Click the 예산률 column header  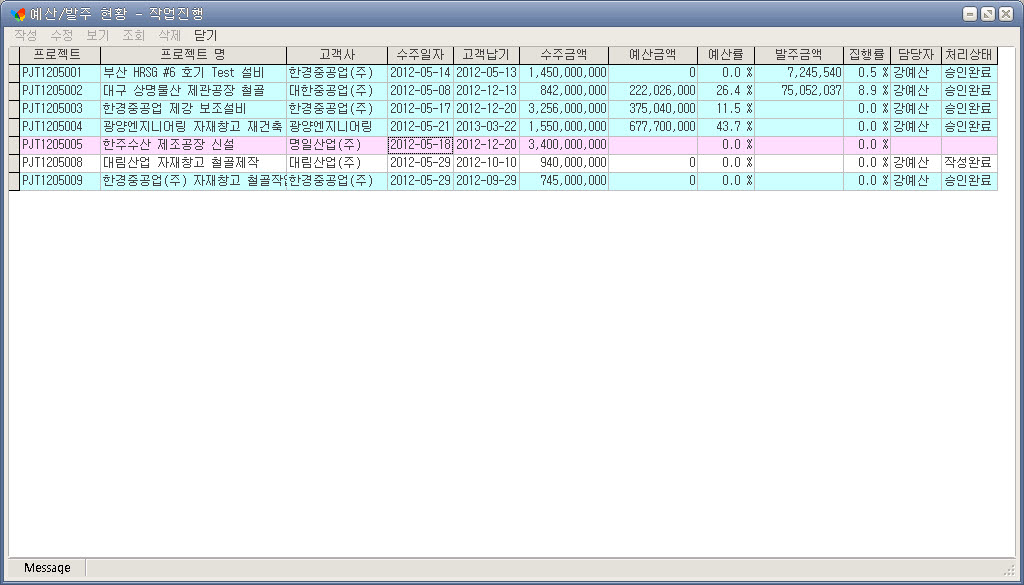[x=726, y=55]
